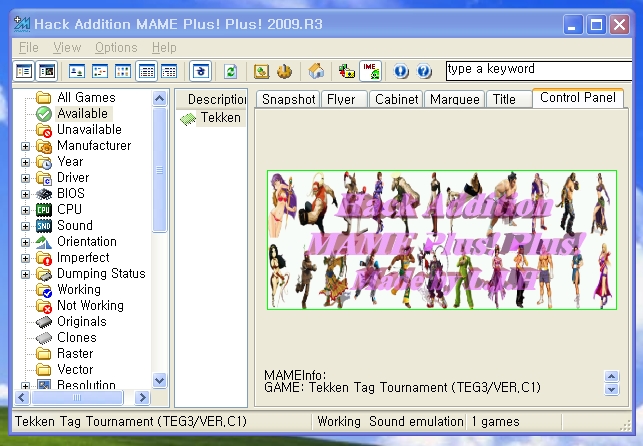Image resolution: width=643 pixels, height=446 pixels.
Task: Expand the Manufacturer folder
Action: pos(25,146)
